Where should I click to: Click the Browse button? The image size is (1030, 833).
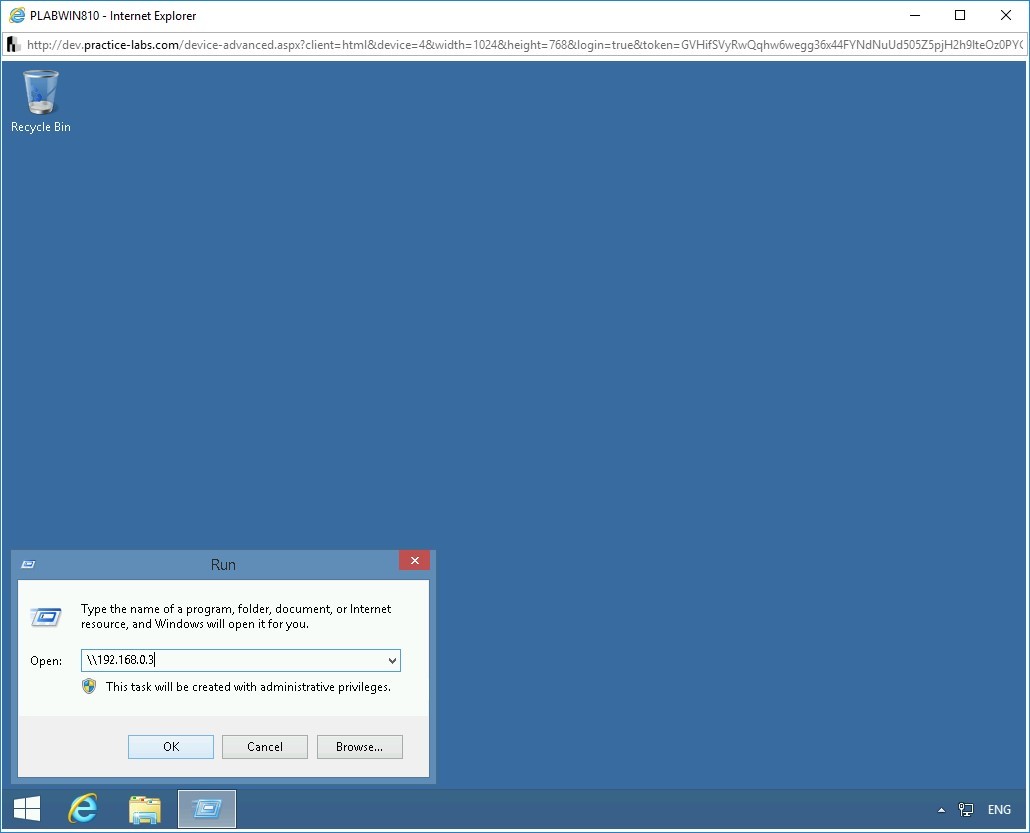(x=359, y=746)
